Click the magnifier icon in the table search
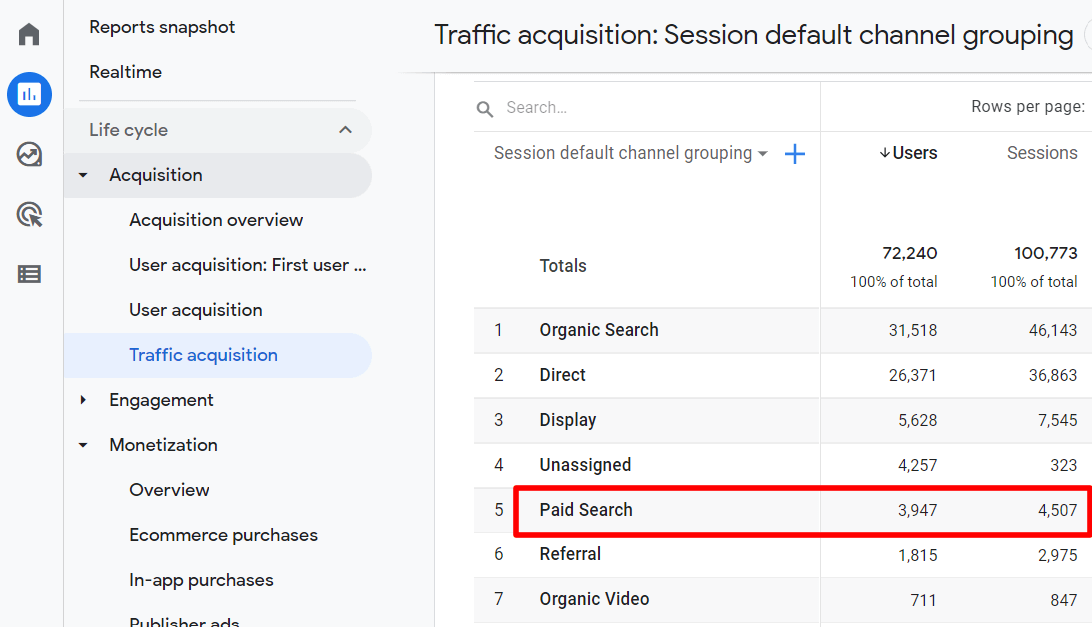 click(485, 107)
